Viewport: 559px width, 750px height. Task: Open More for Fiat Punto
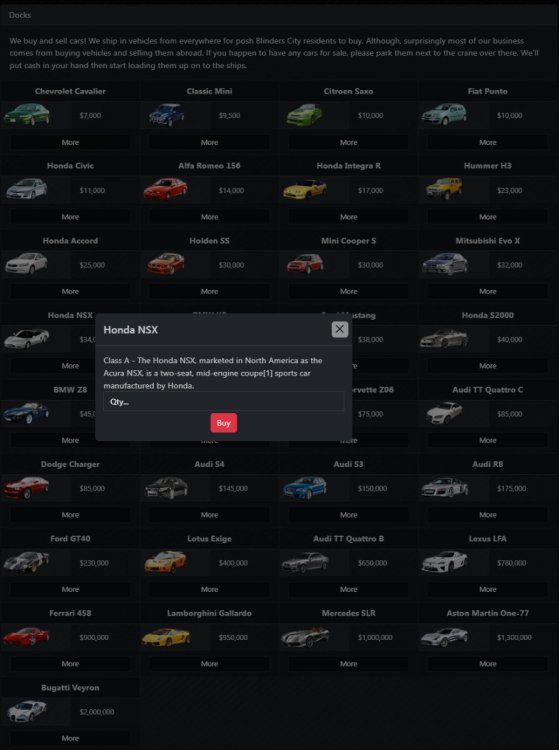[x=488, y=142]
